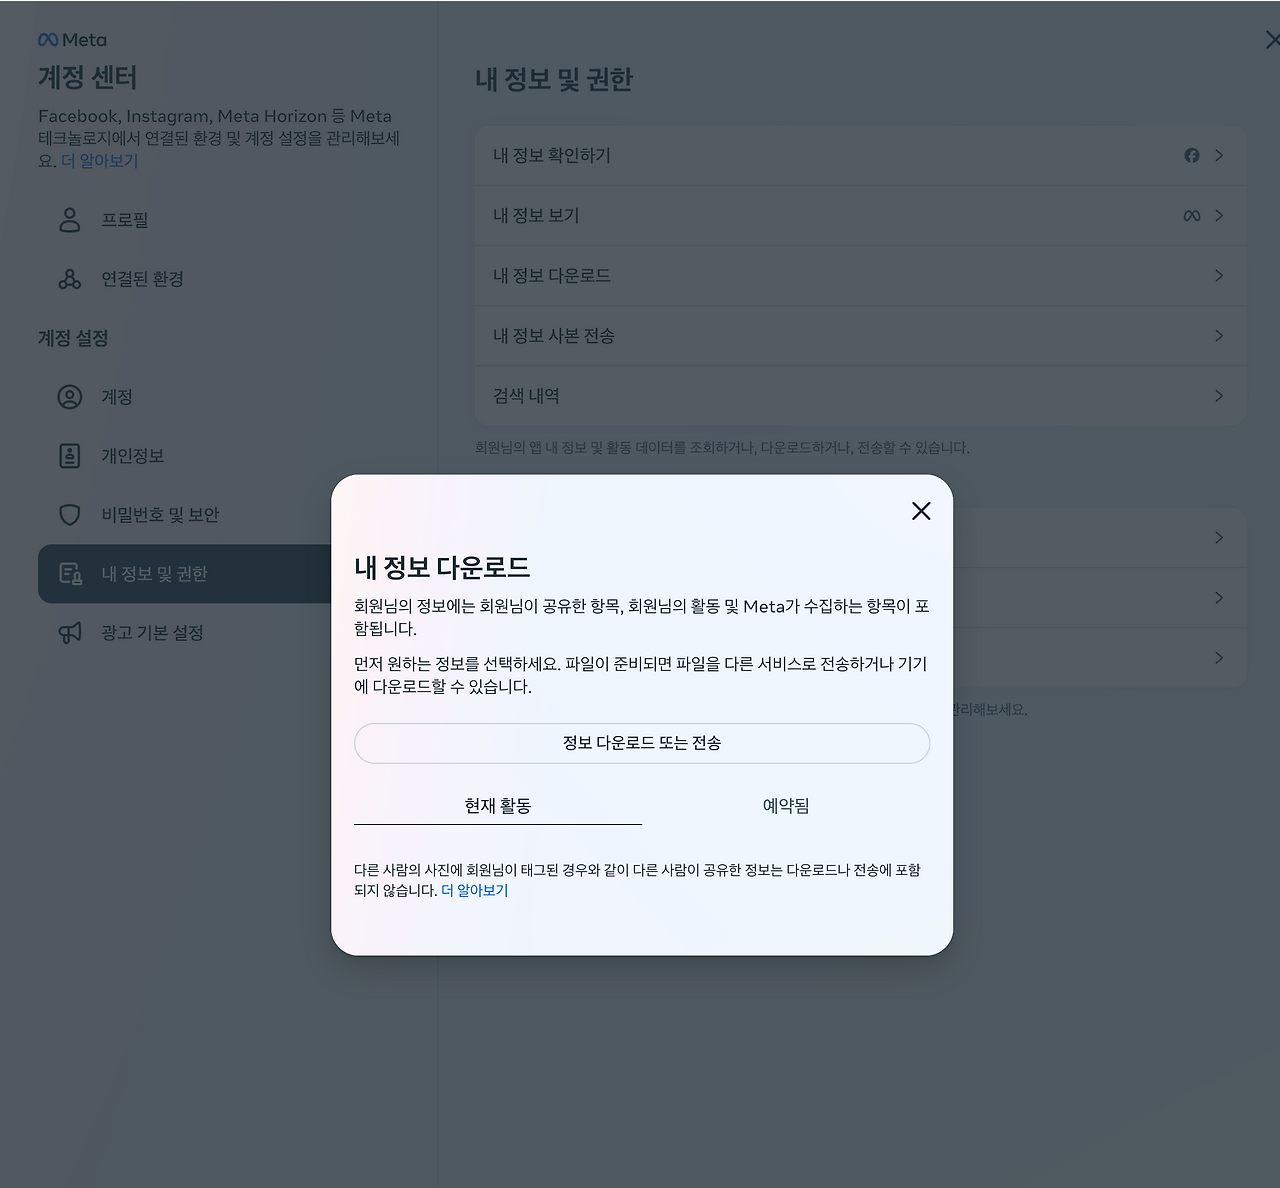Select the megaphone icon for 광고 기본 설정
Image resolution: width=1280 pixels, height=1188 pixels.
click(x=68, y=632)
